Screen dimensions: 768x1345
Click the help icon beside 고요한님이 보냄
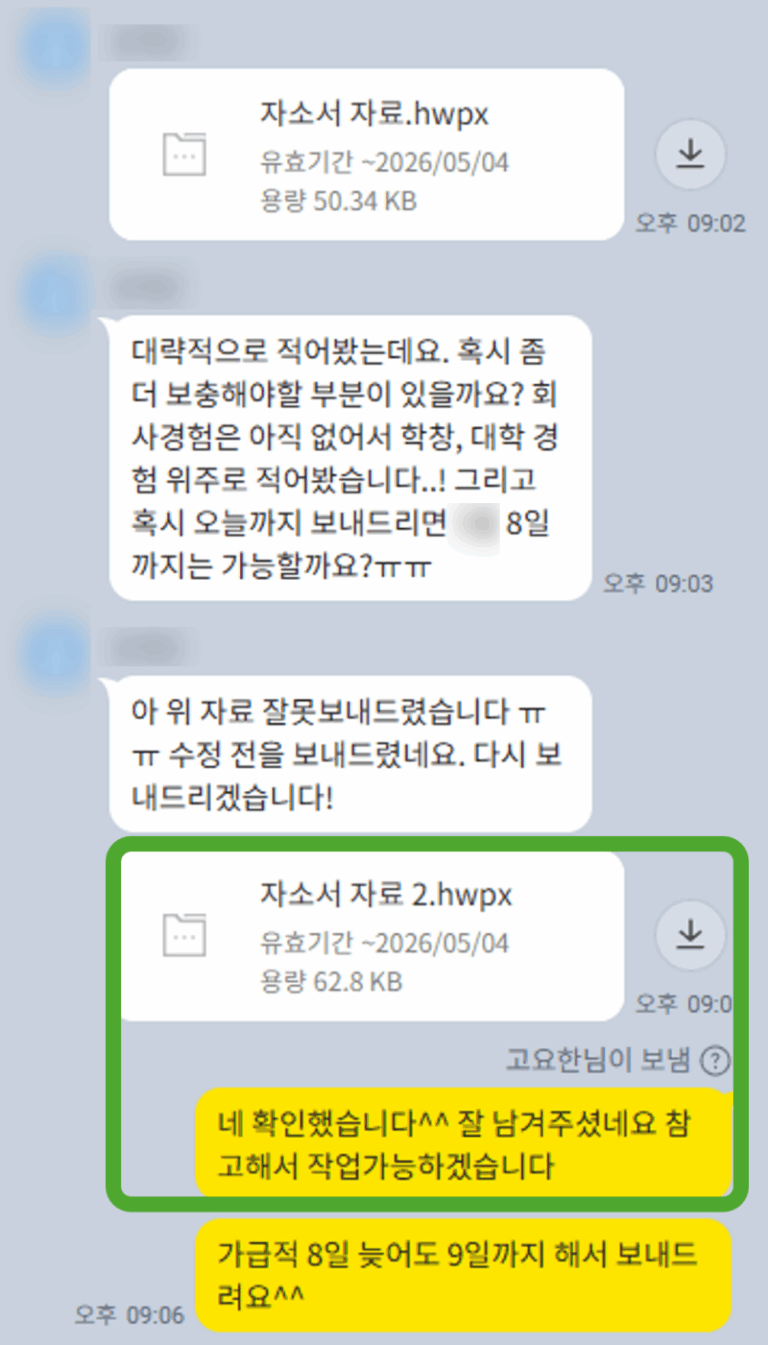[x=716, y=1061]
